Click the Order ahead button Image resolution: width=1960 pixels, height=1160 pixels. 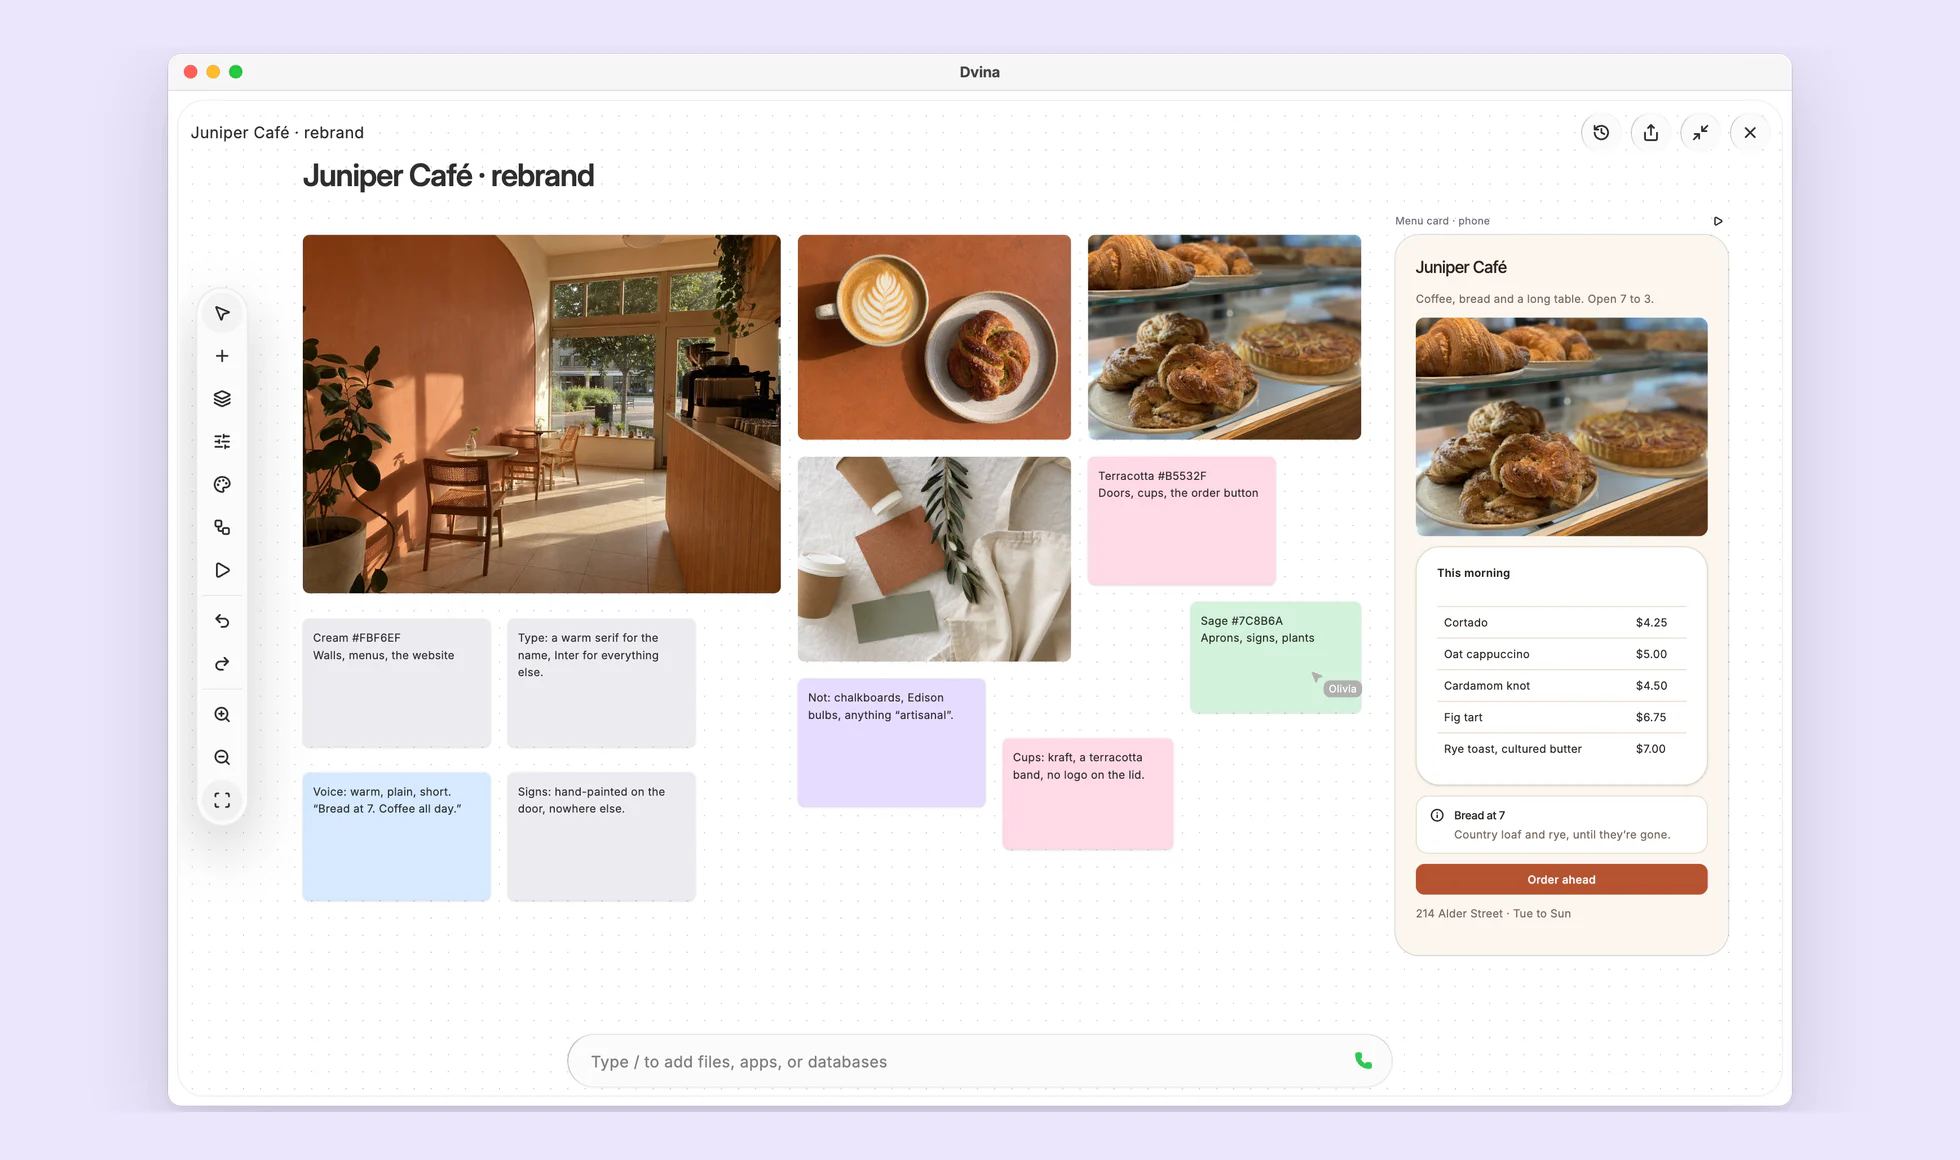1561,879
